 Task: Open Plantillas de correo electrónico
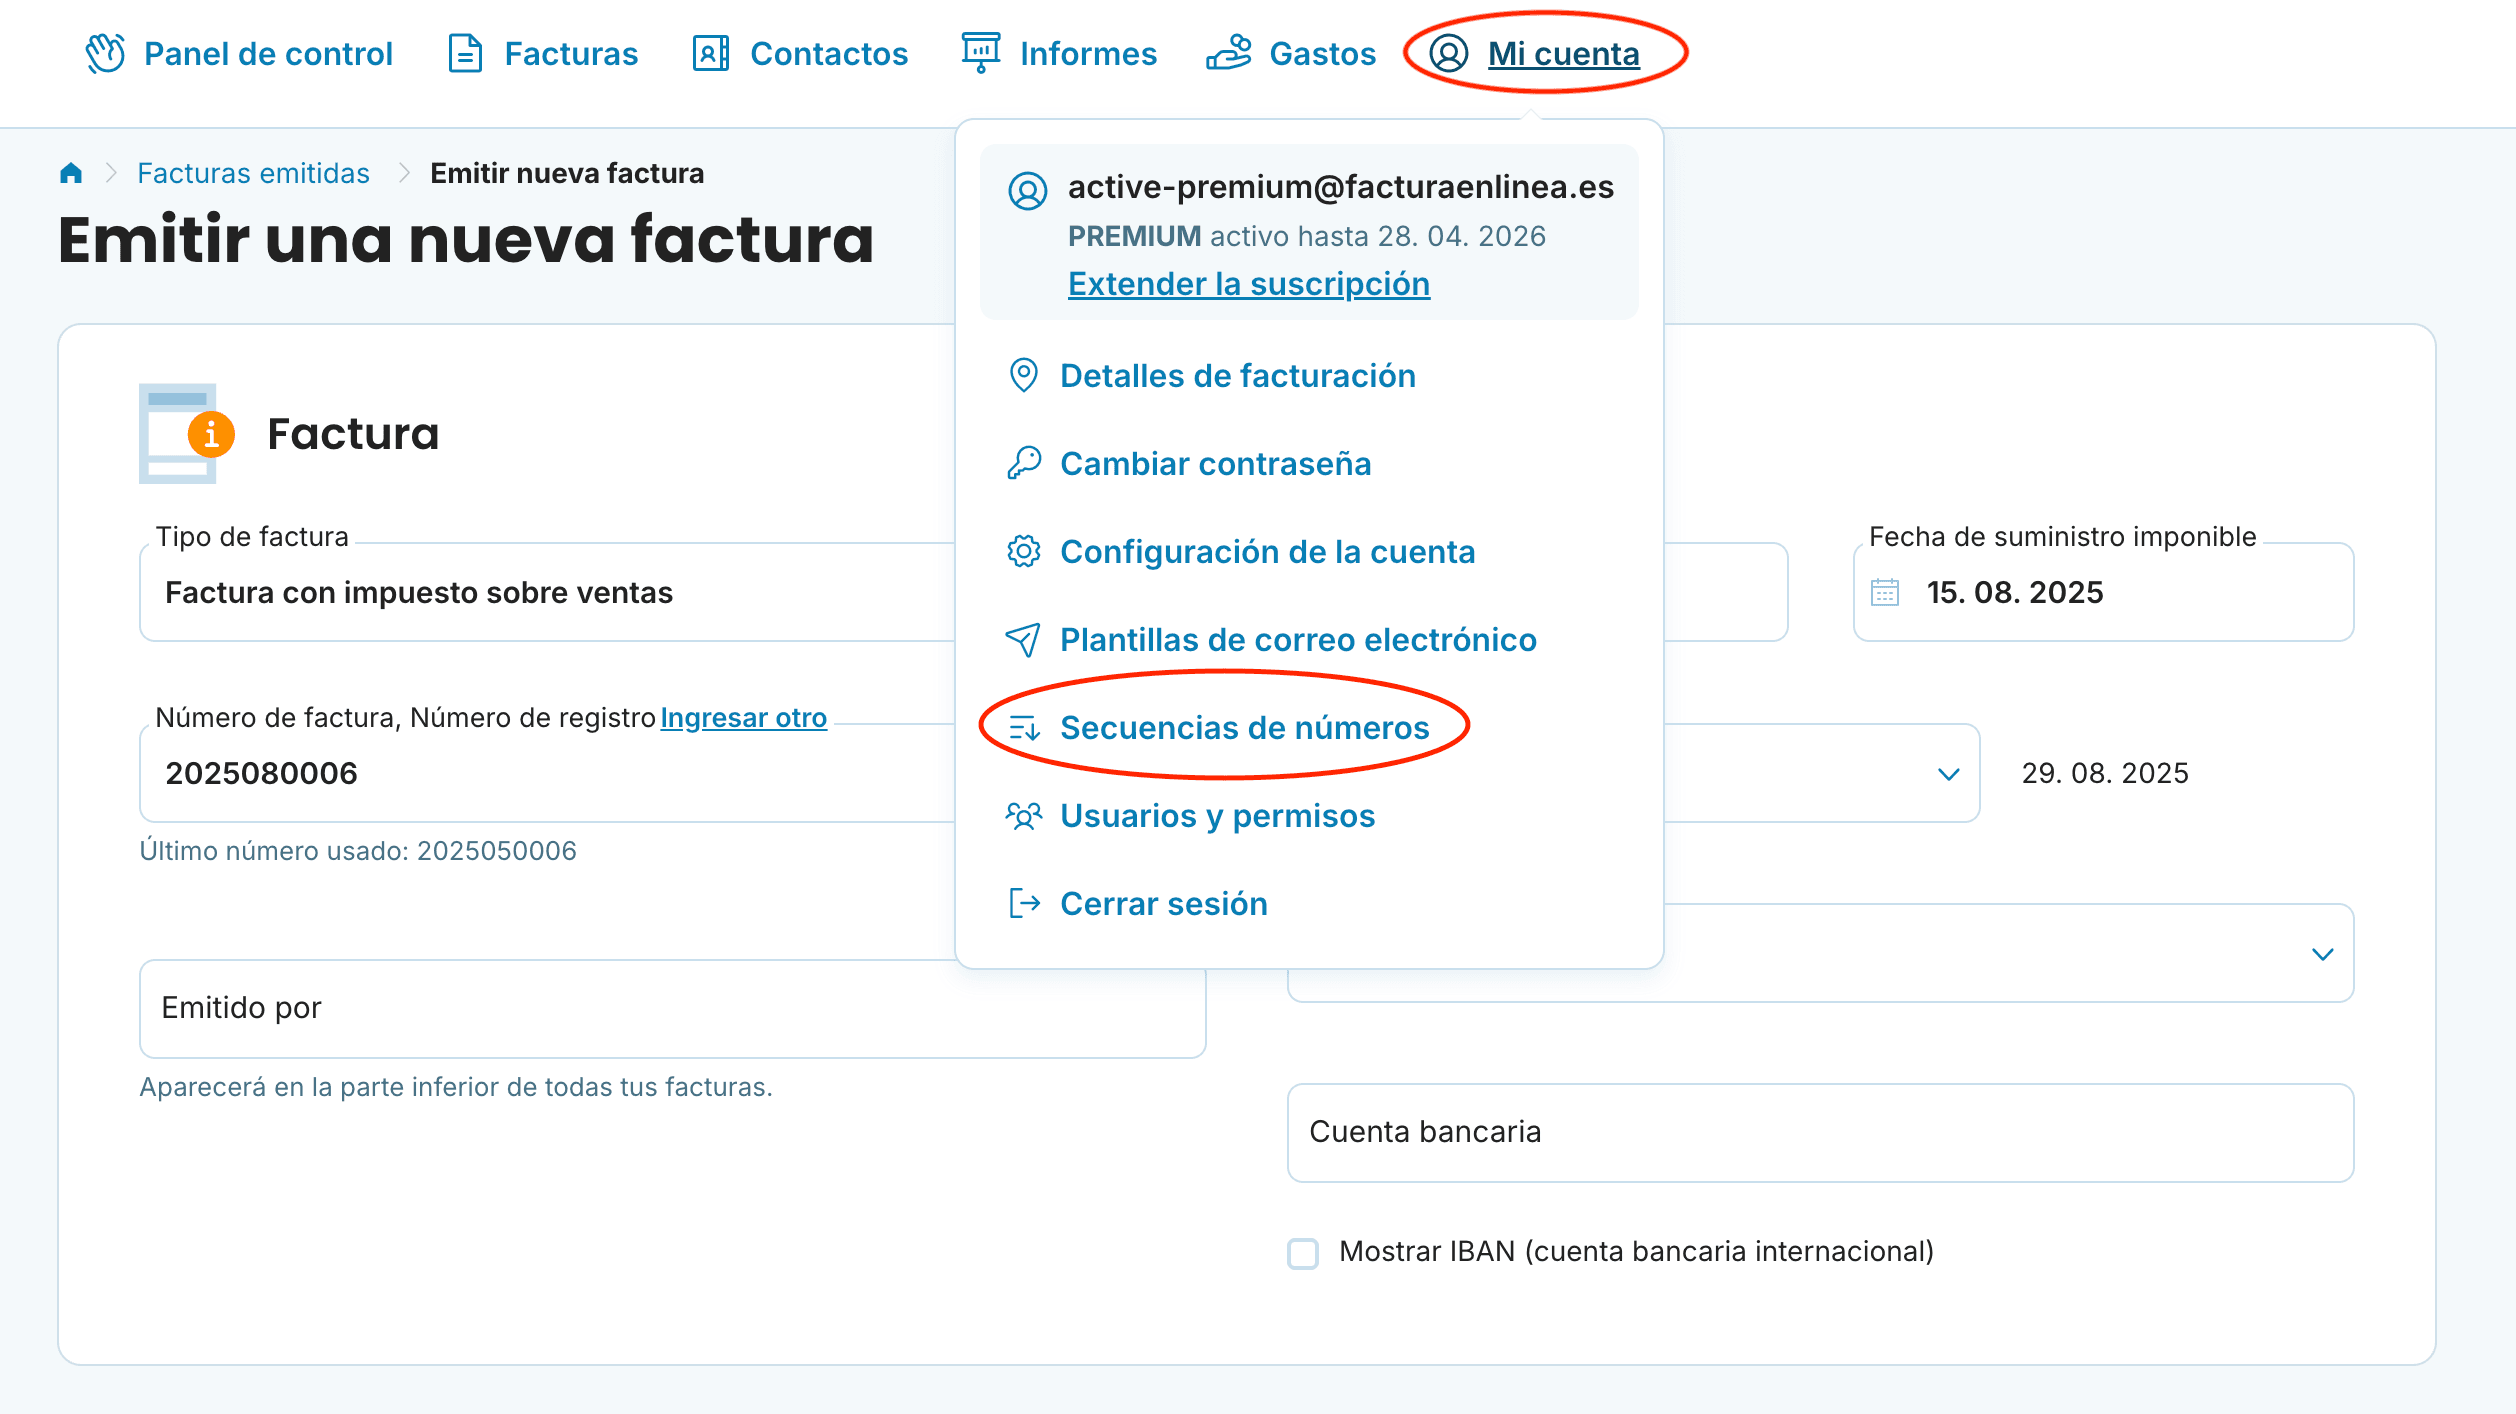1298,640
